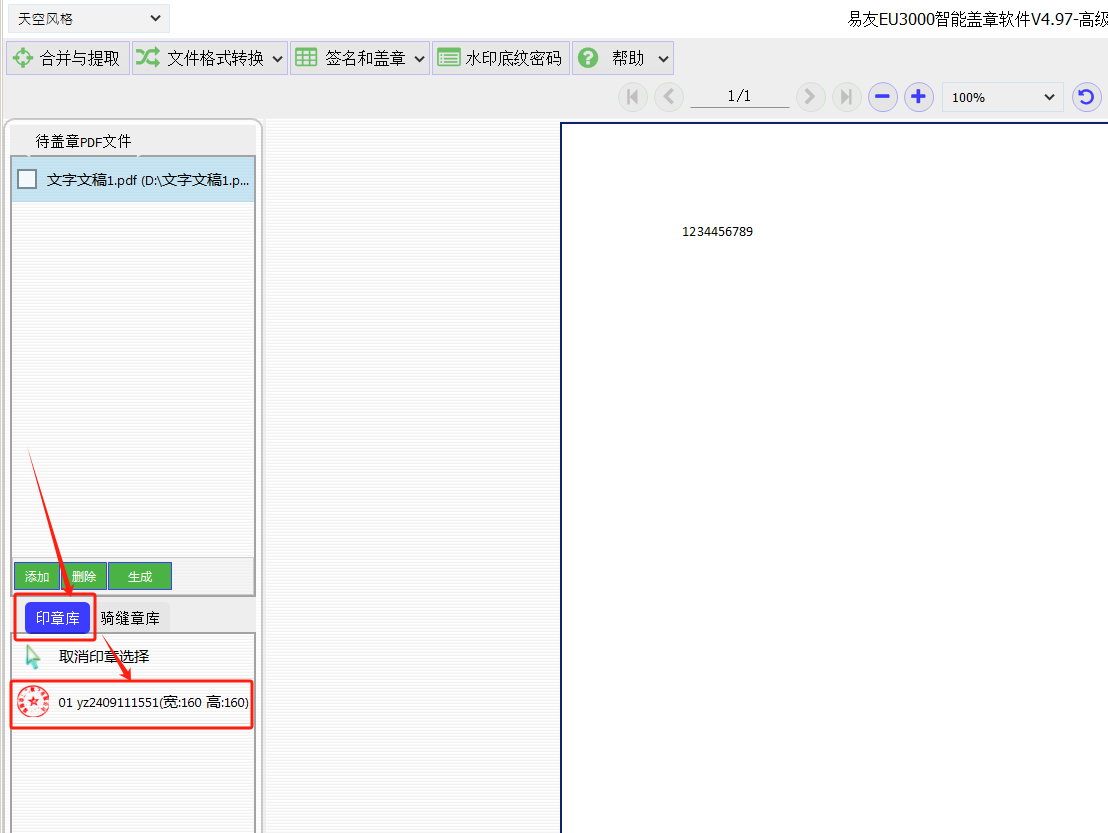Open the 天空风格 theme dropdown

point(89,18)
